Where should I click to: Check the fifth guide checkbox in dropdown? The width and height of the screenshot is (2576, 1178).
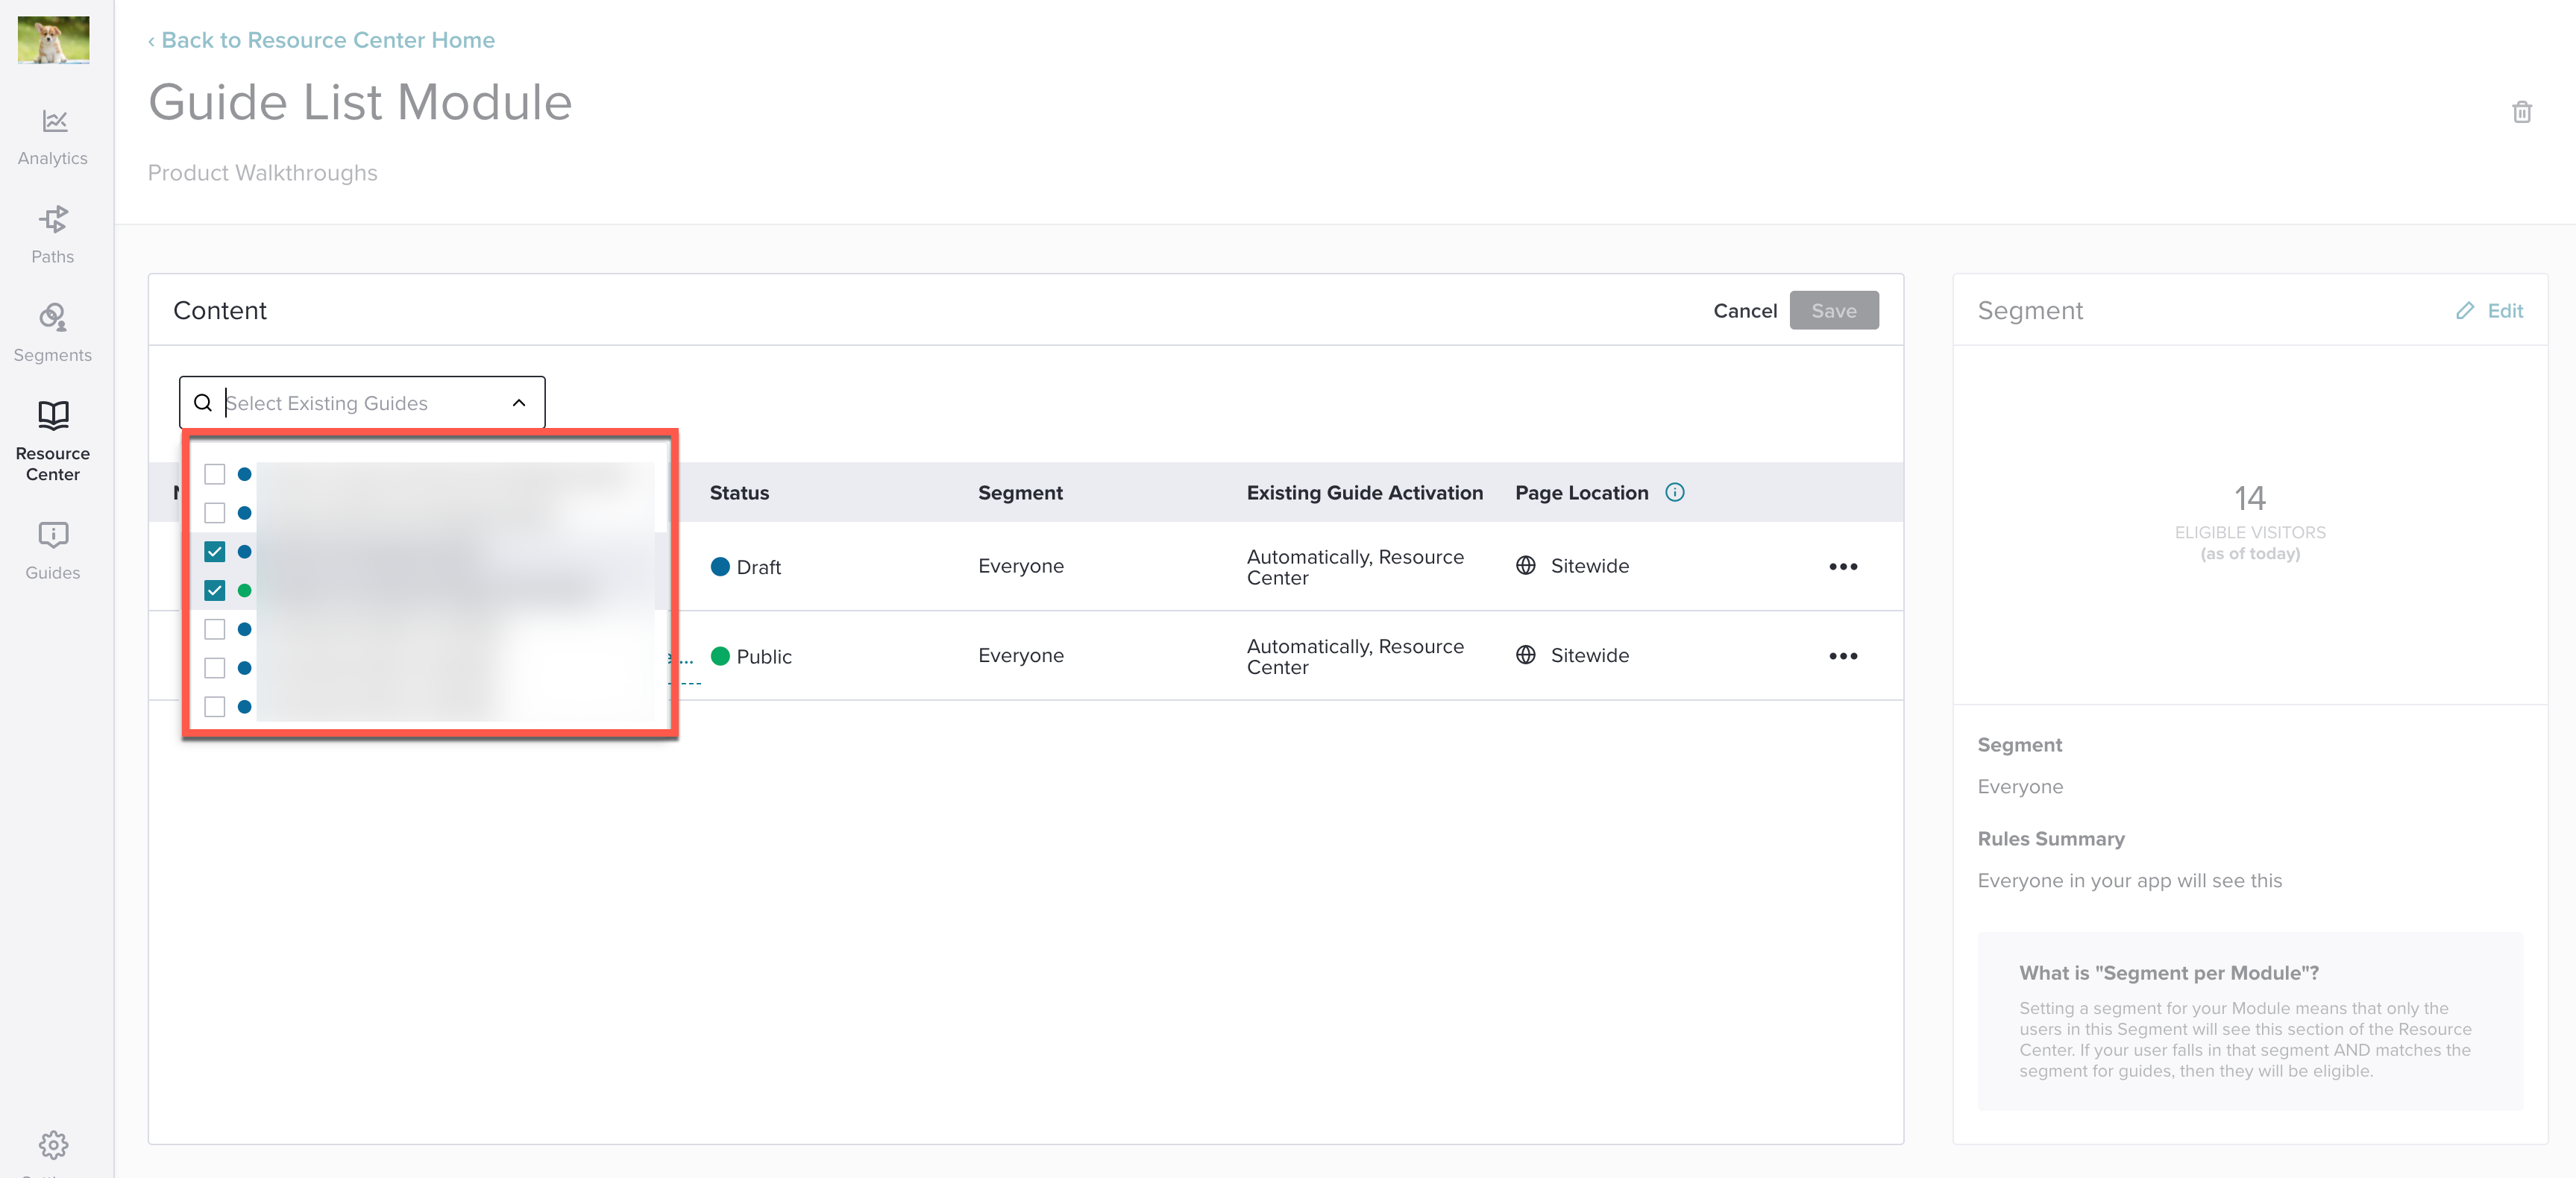pyautogui.click(x=214, y=629)
